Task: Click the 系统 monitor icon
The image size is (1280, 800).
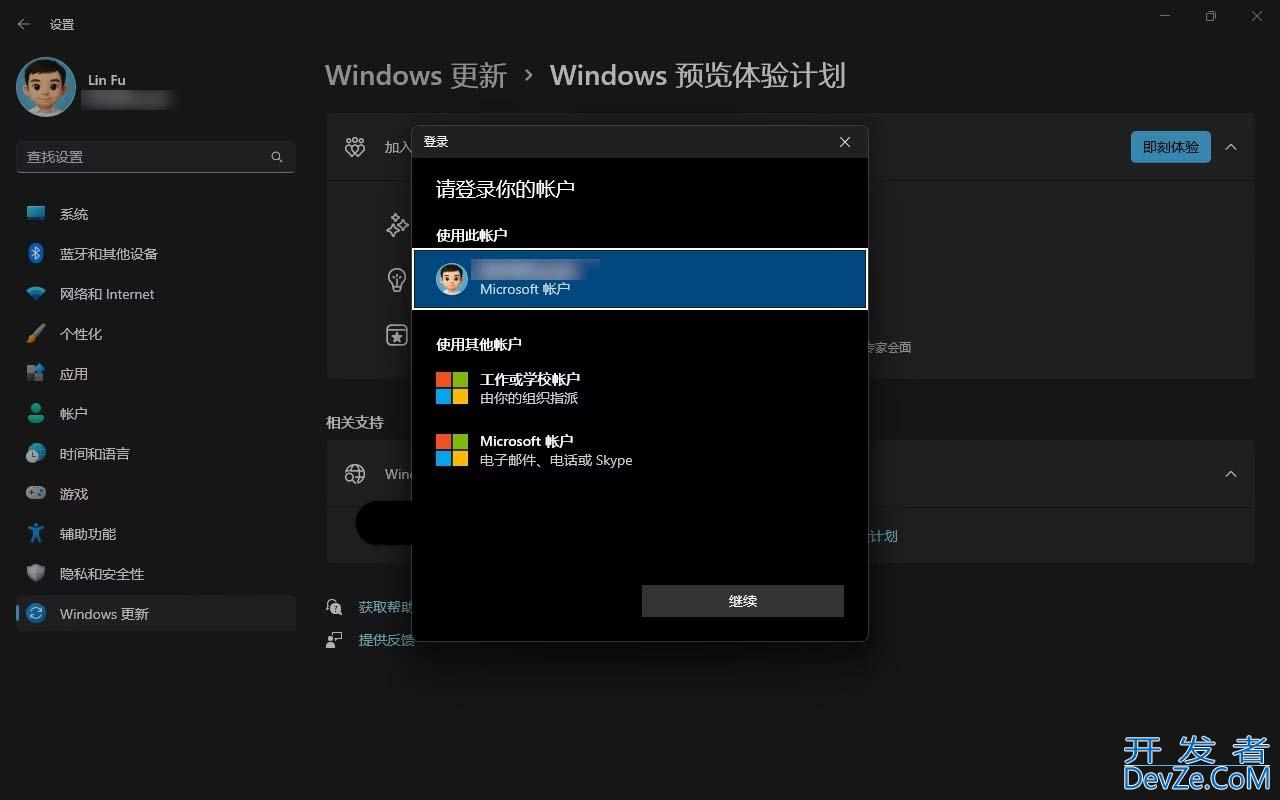Action: point(36,213)
